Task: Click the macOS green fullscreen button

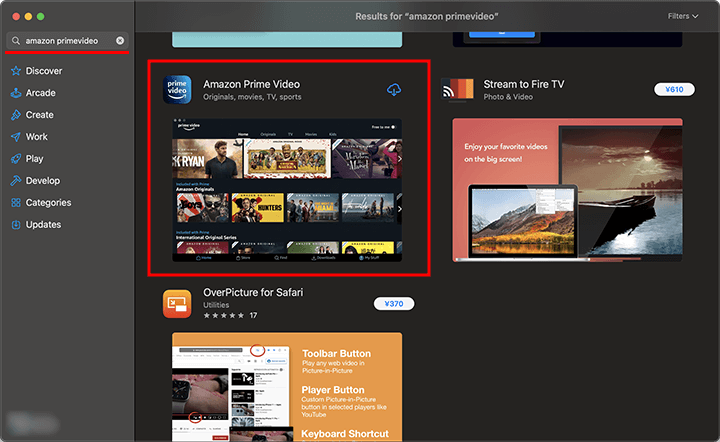Action: point(40,17)
